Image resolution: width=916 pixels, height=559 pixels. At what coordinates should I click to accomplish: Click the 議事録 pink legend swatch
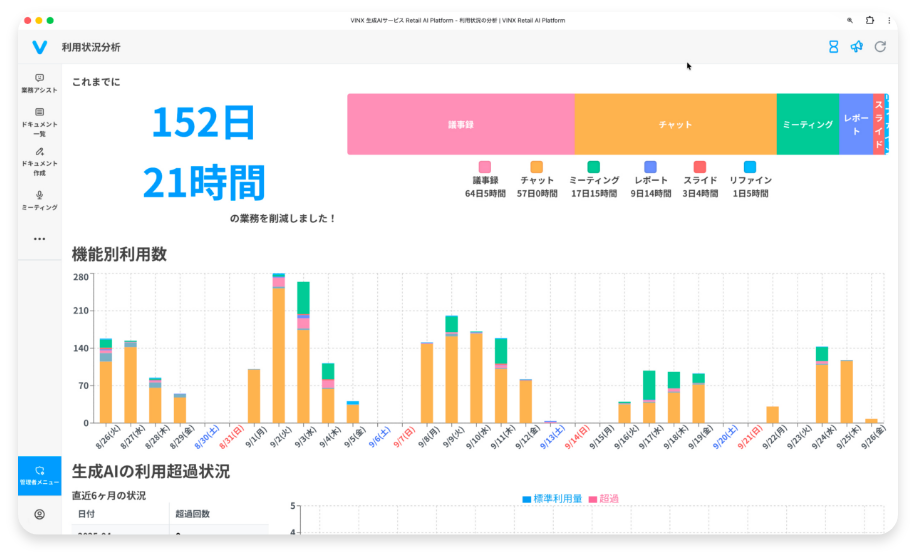point(485,167)
